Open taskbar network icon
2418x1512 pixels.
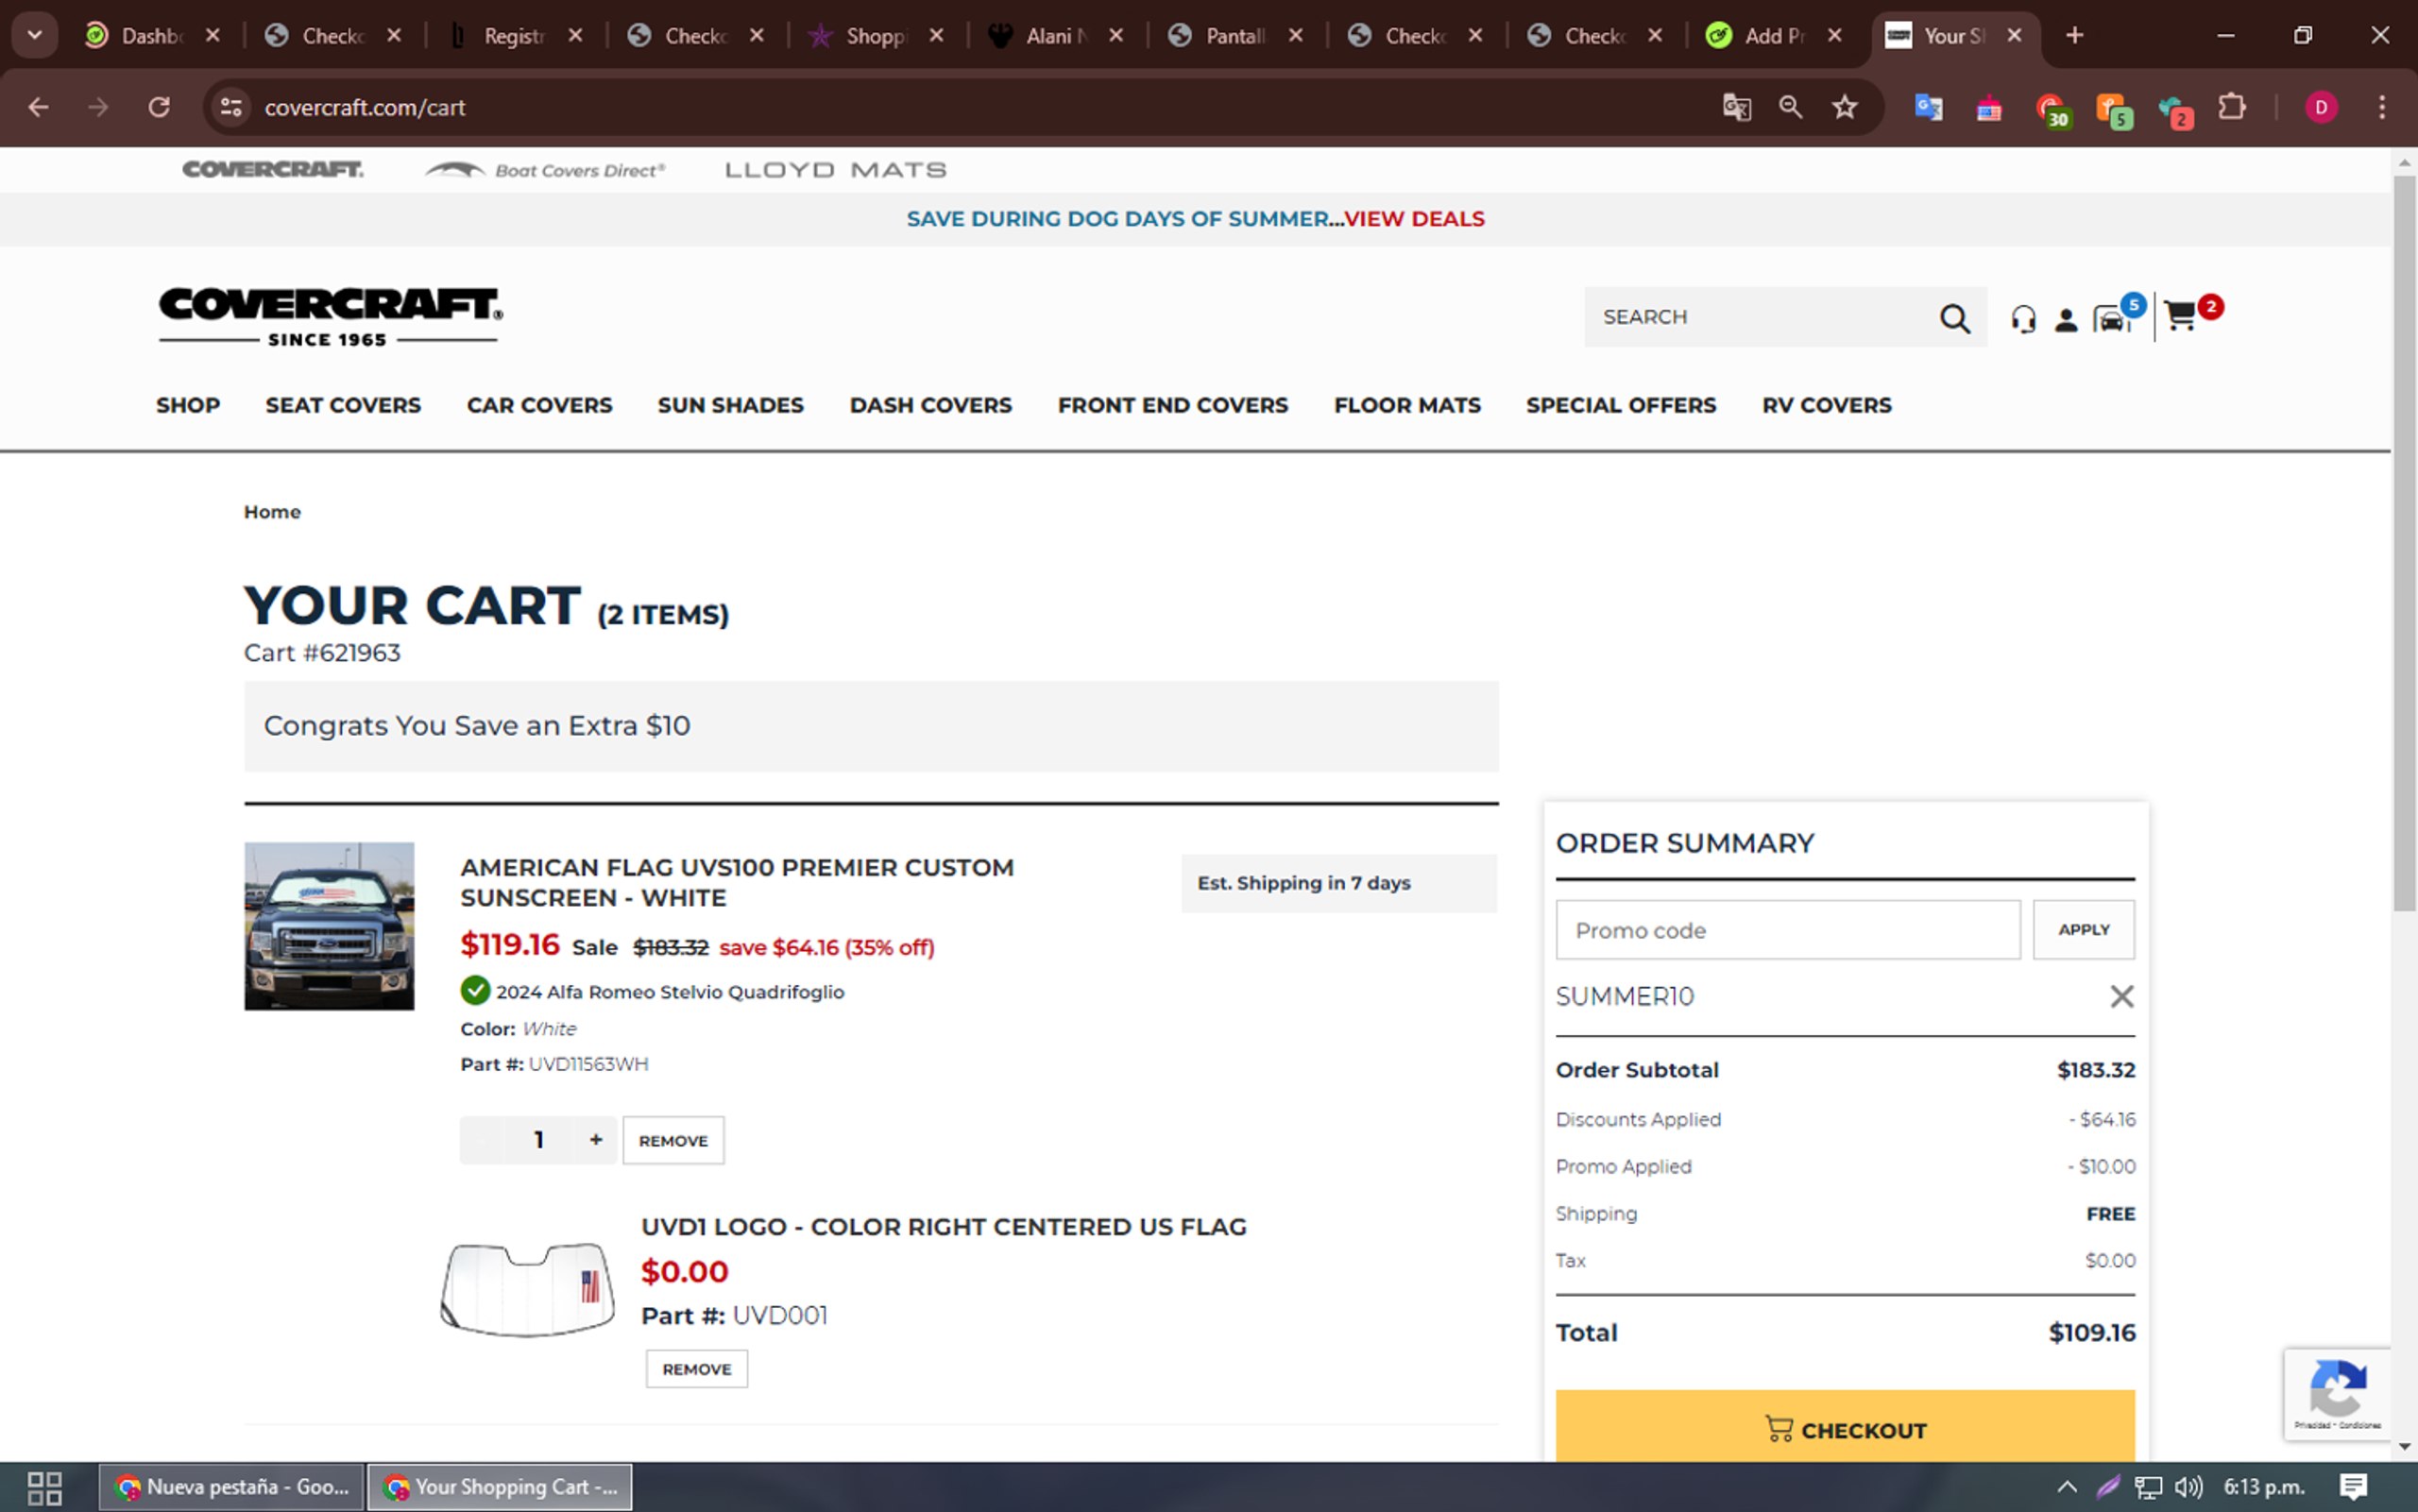point(2148,1487)
